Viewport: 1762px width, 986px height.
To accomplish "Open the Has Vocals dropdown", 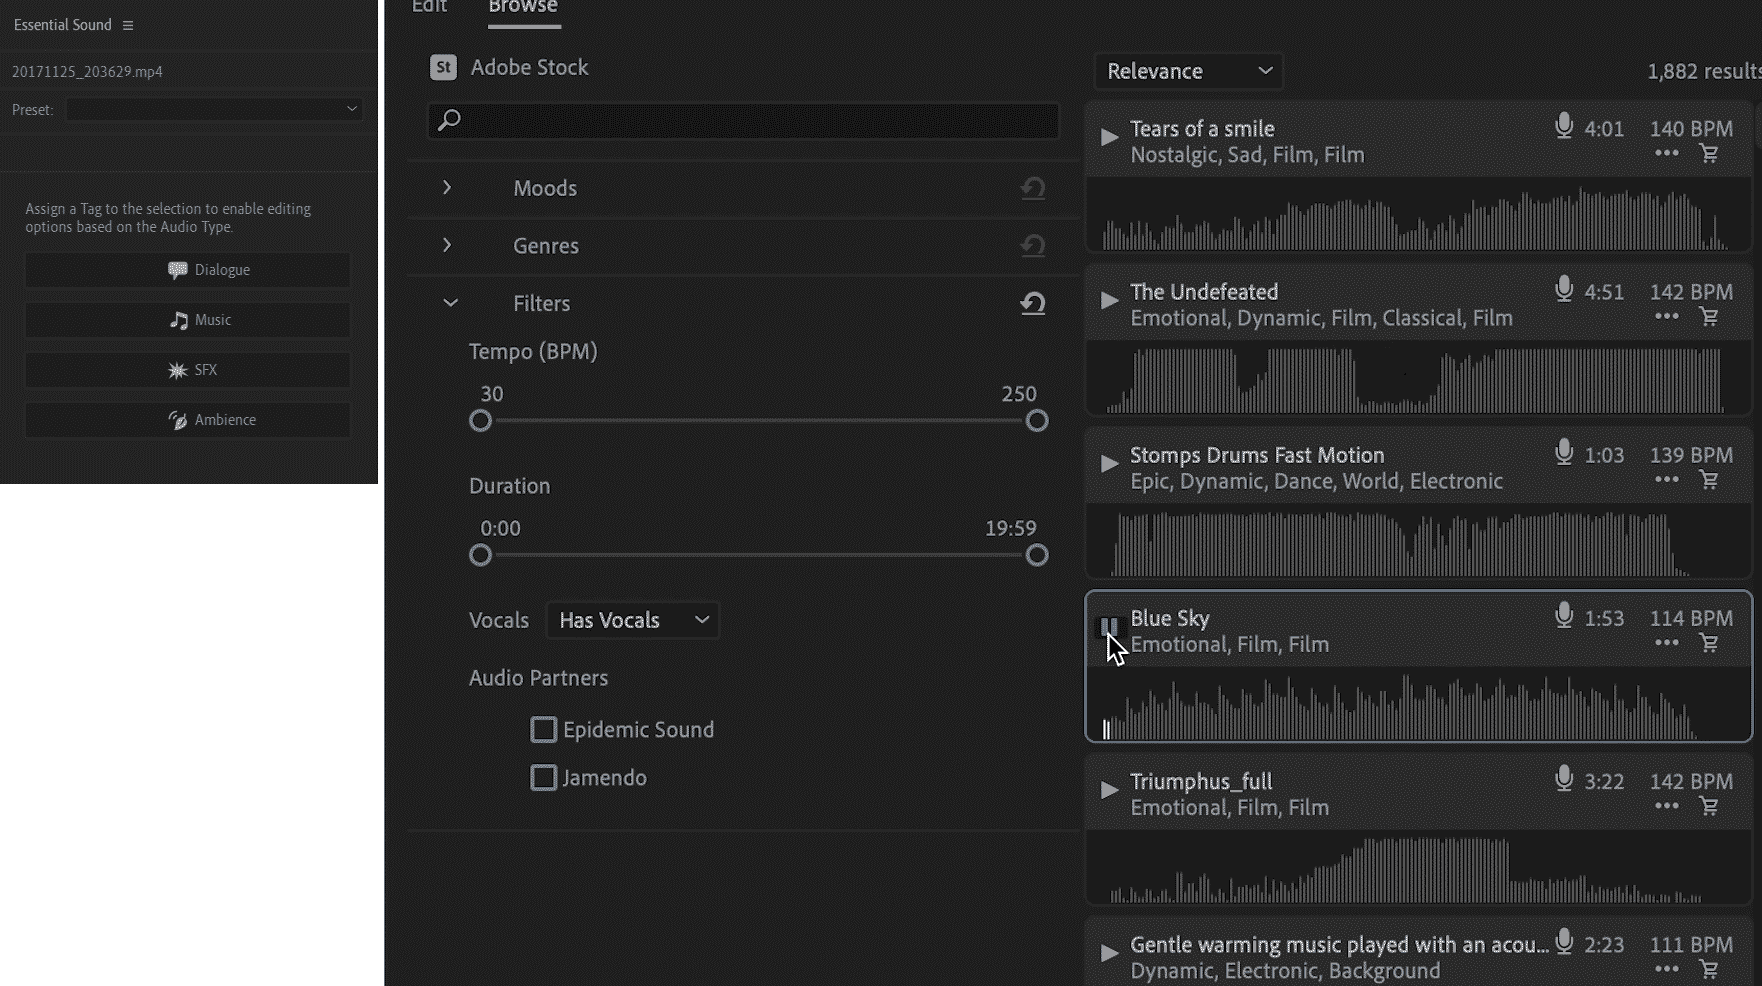I will tap(633, 620).
